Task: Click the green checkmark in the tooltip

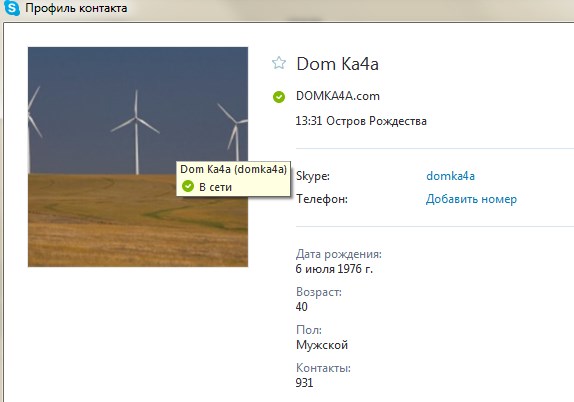Action: (x=188, y=186)
